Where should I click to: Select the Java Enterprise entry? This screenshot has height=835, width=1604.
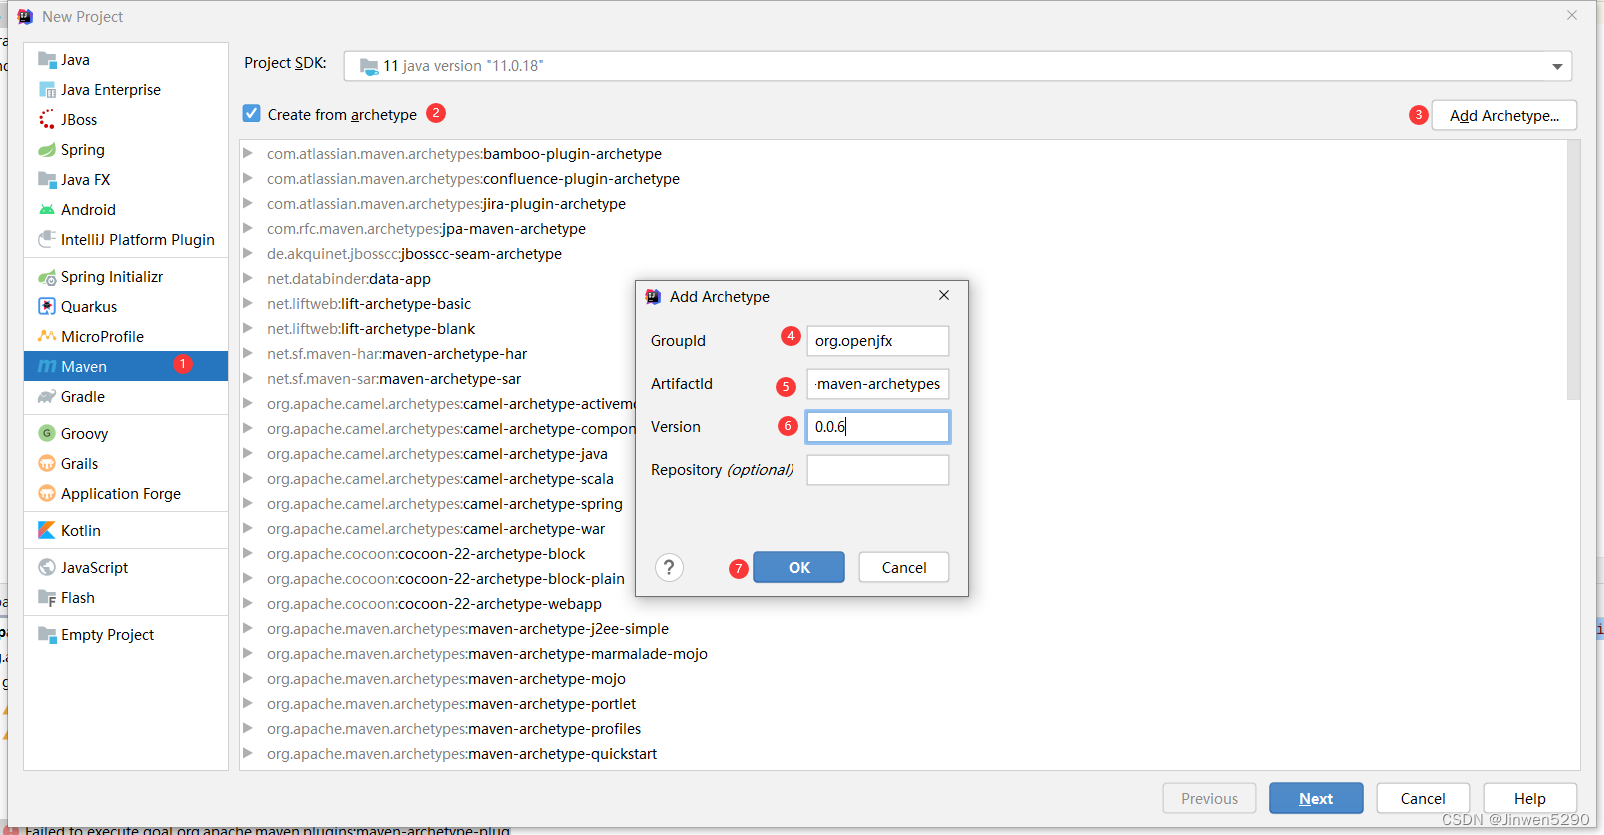(x=126, y=90)
